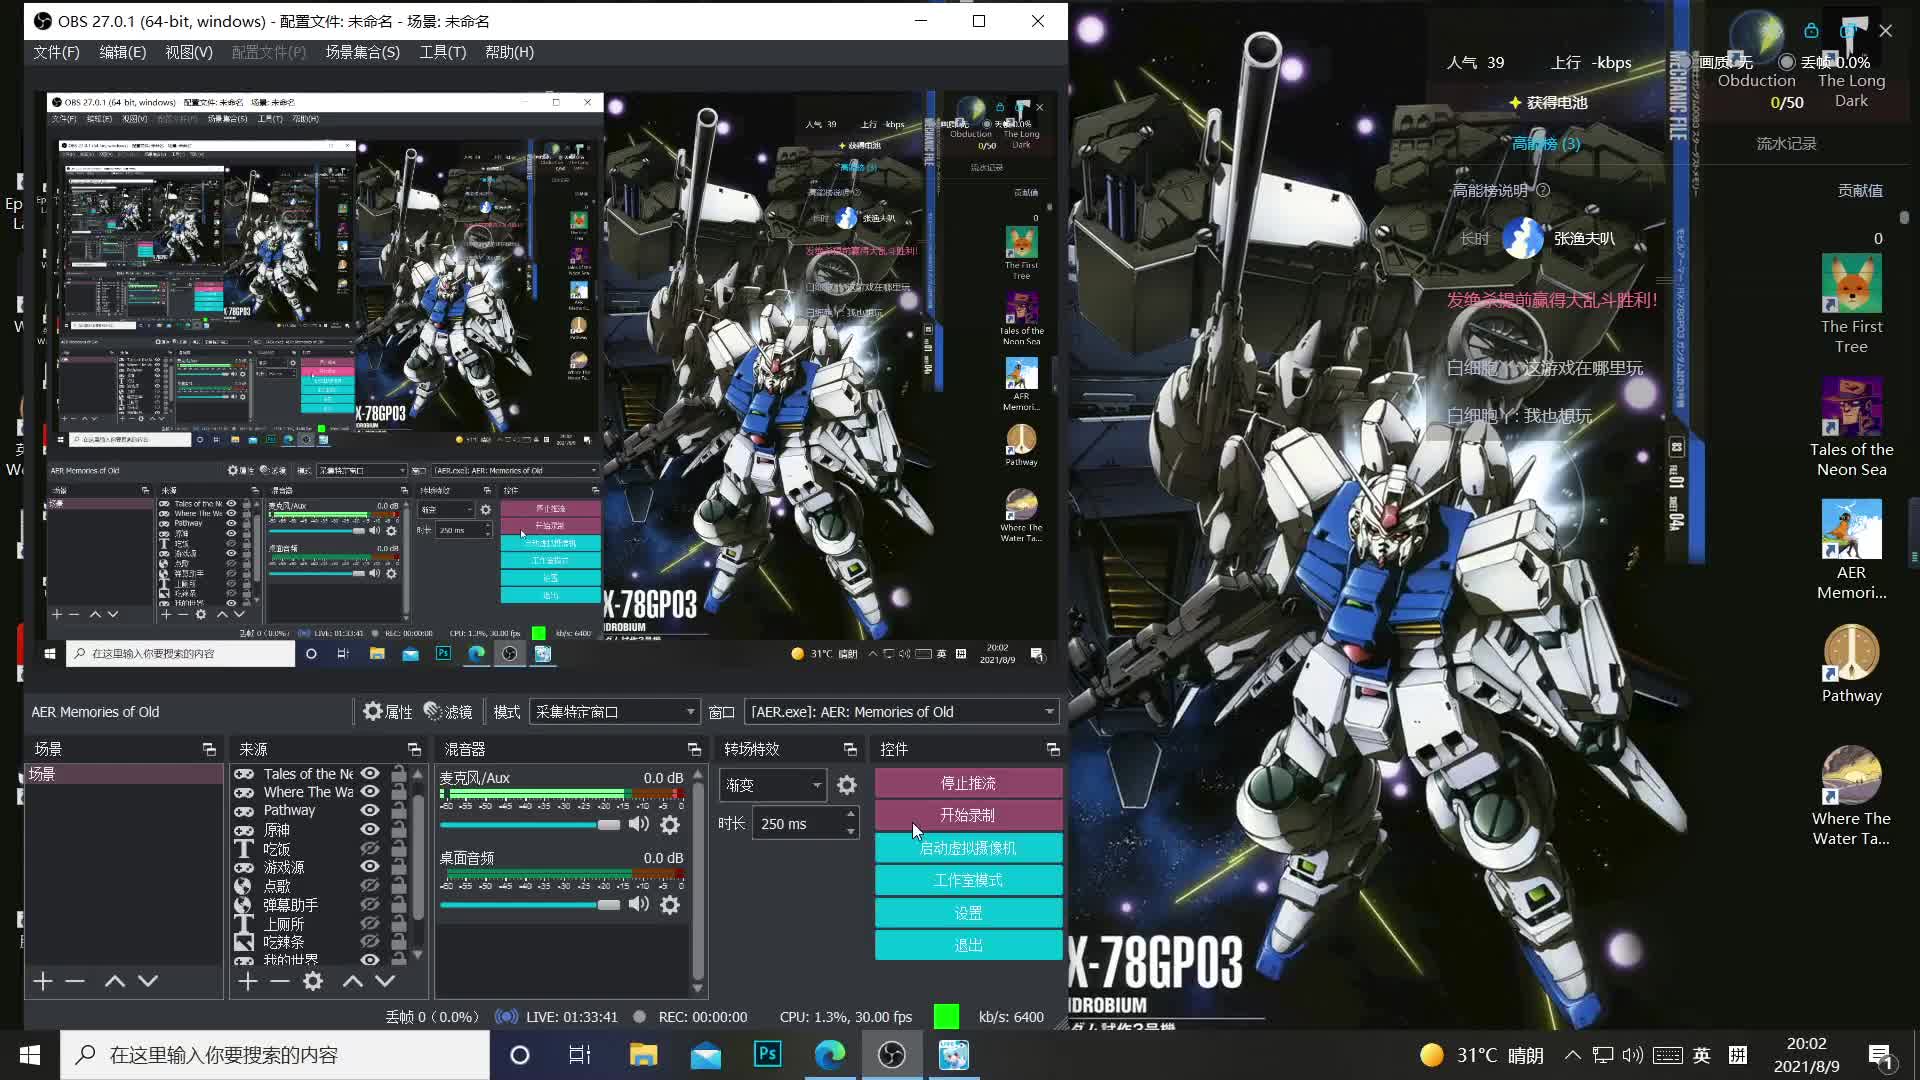Click 停止推流 to stop streaming
The width and height of the screenshot is (1920, 1080).
tap(968, 783)
